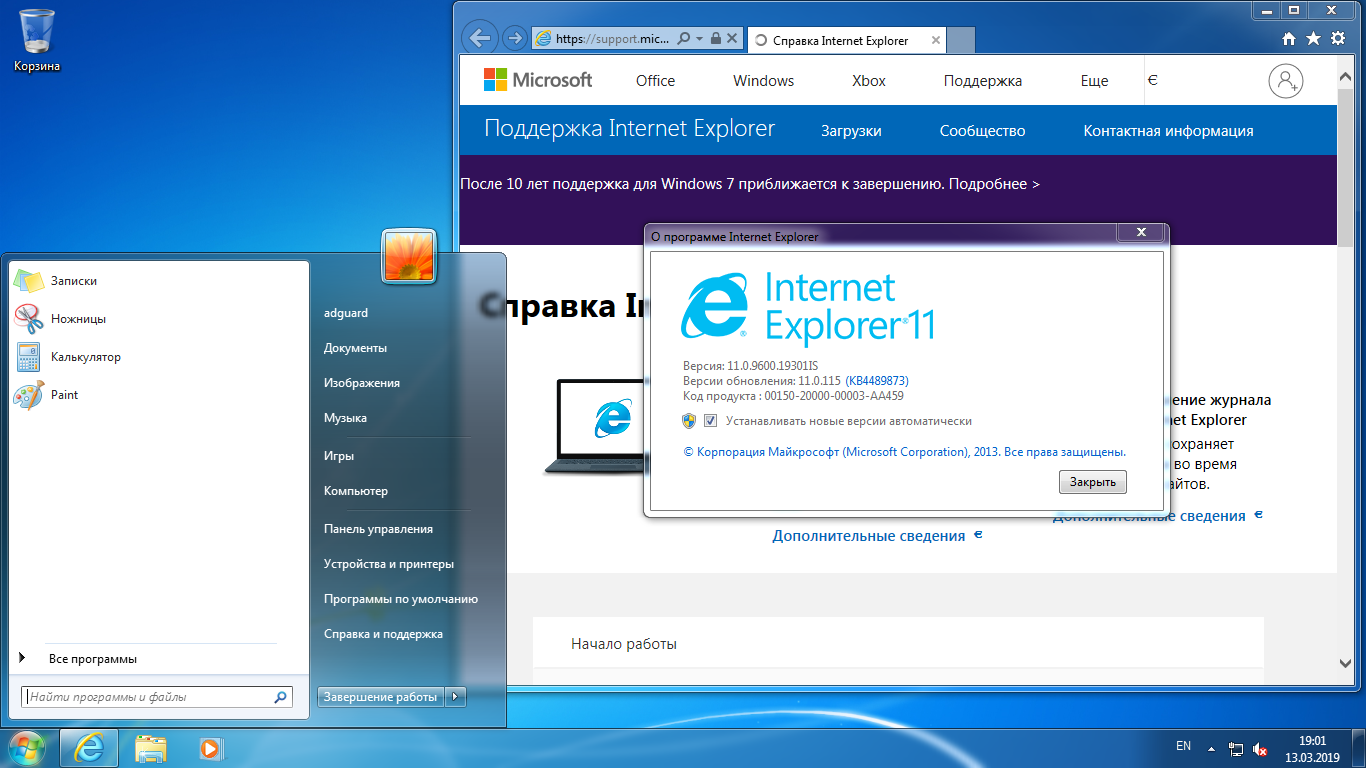
Task: Open Музыка from Start menu
Action: (x=345, y=418)
